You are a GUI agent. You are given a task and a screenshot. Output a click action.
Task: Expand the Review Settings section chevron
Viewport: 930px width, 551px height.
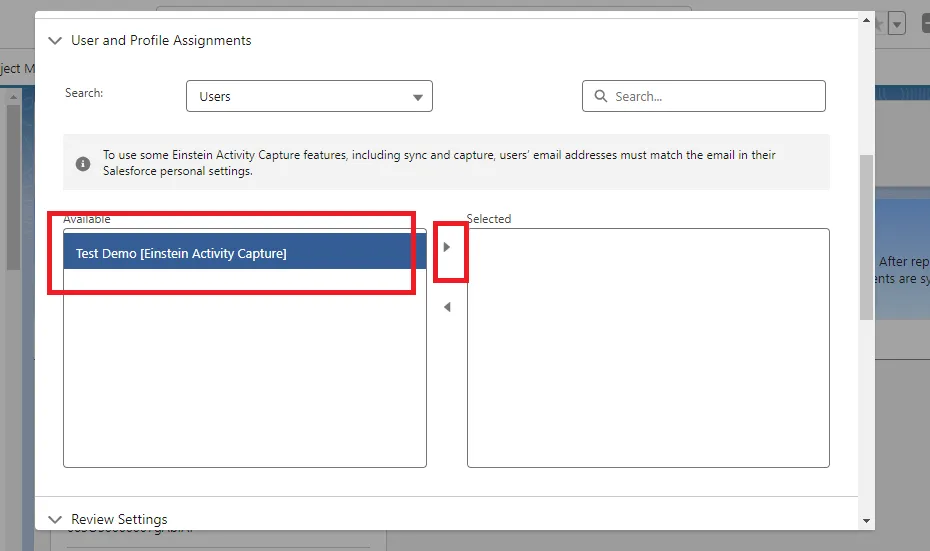[56, 519]
